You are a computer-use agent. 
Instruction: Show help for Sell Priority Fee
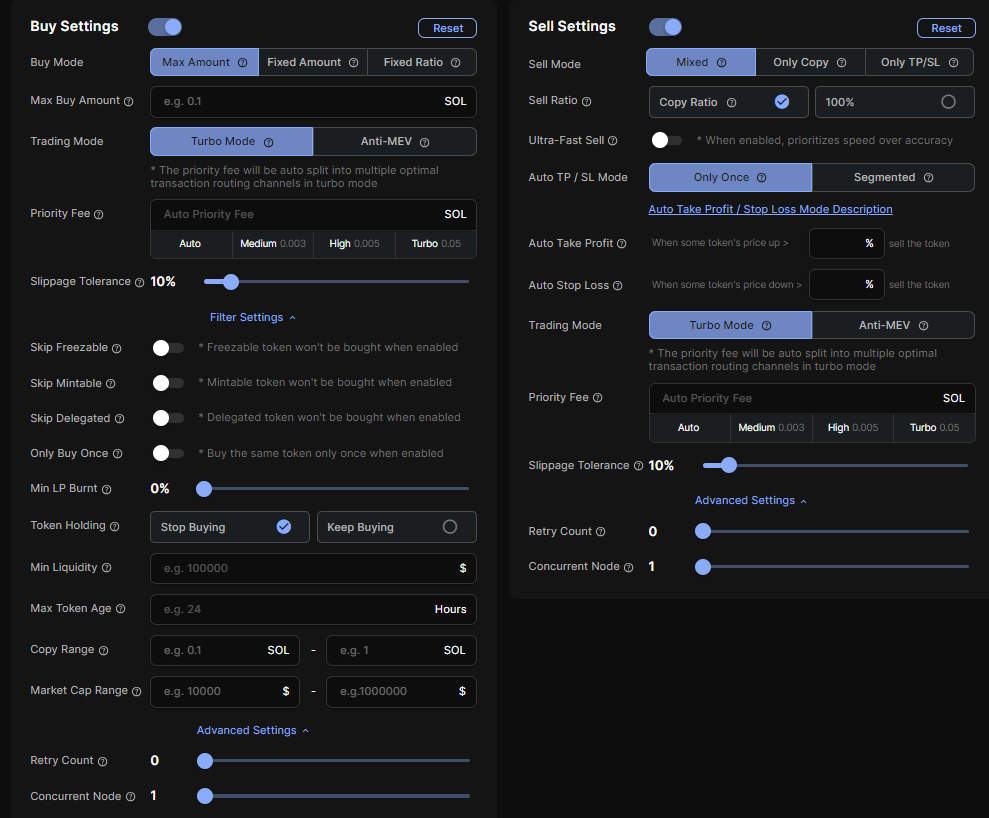click(x=597, y=398)
